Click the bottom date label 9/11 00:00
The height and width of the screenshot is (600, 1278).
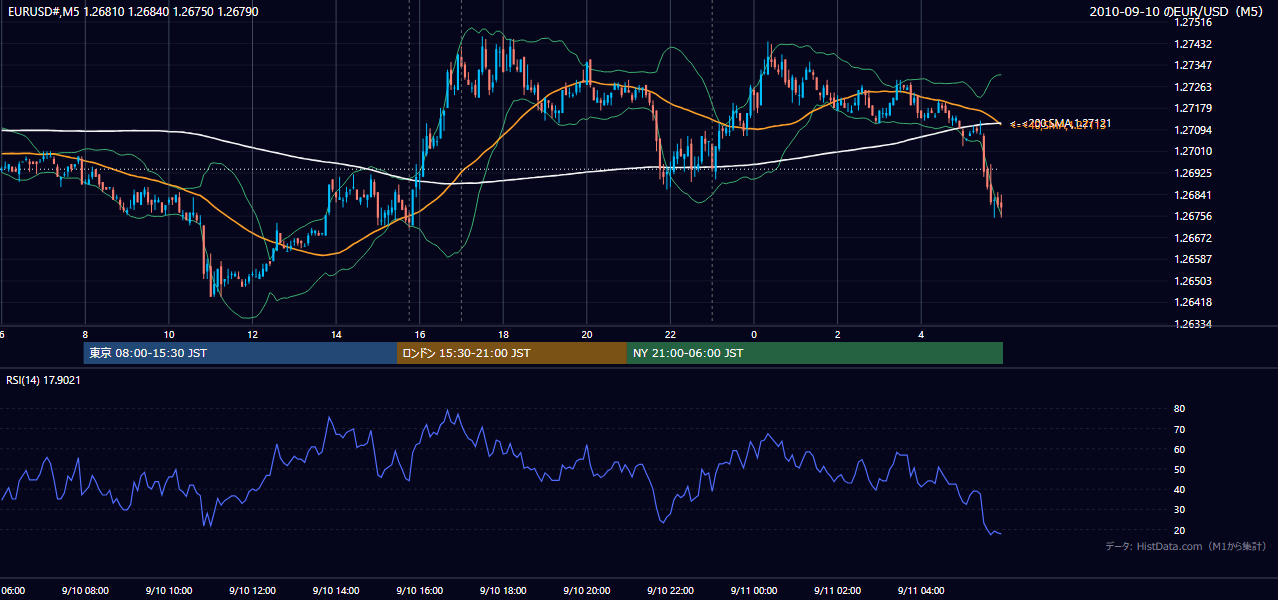tap(754, 591)
